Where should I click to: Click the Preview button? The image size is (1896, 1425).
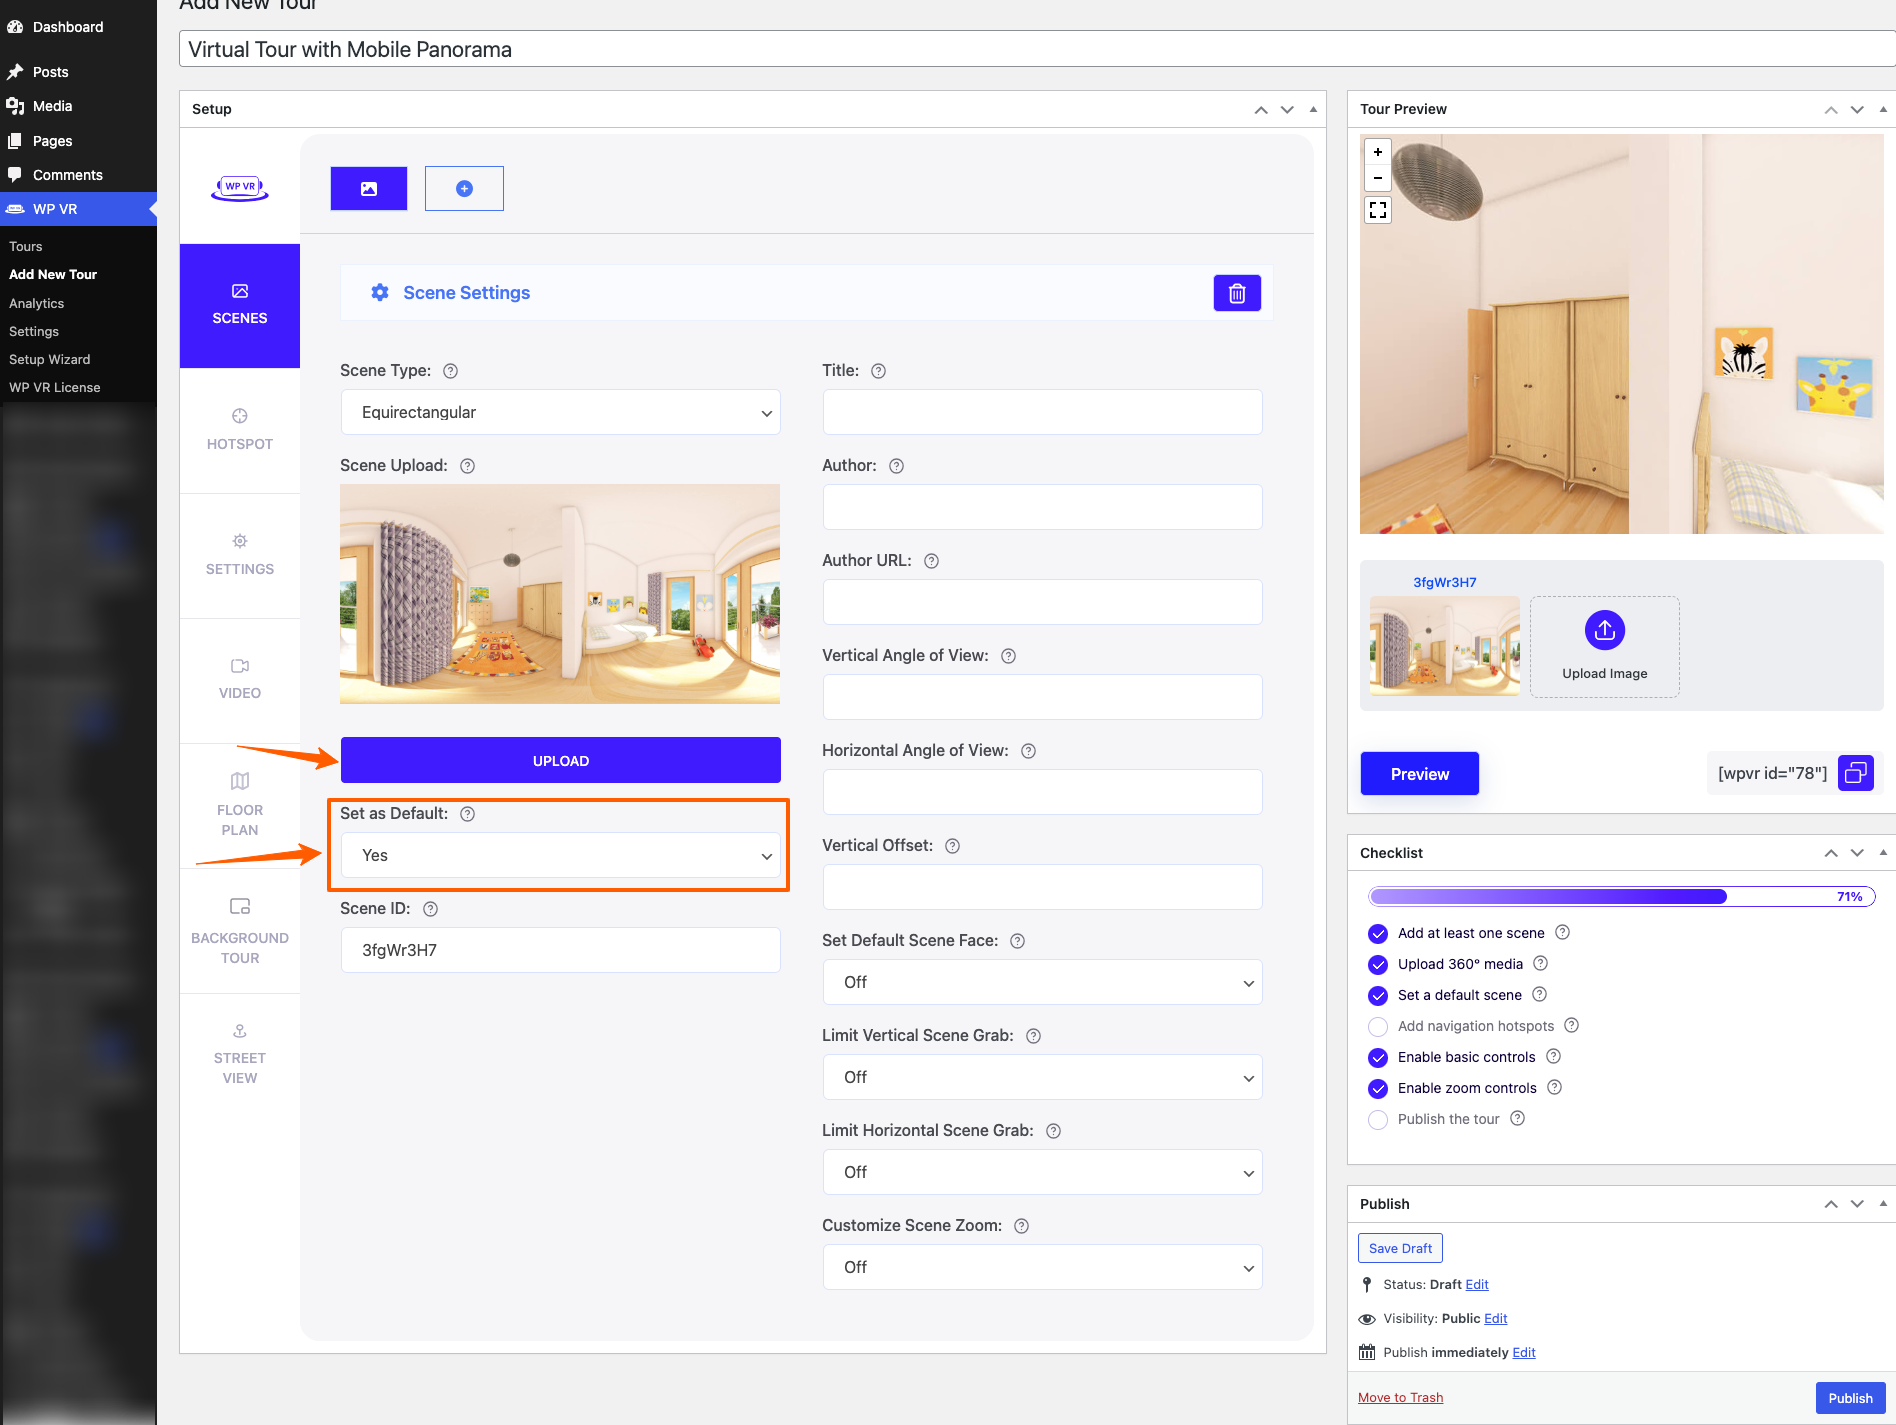point(1419,774)
